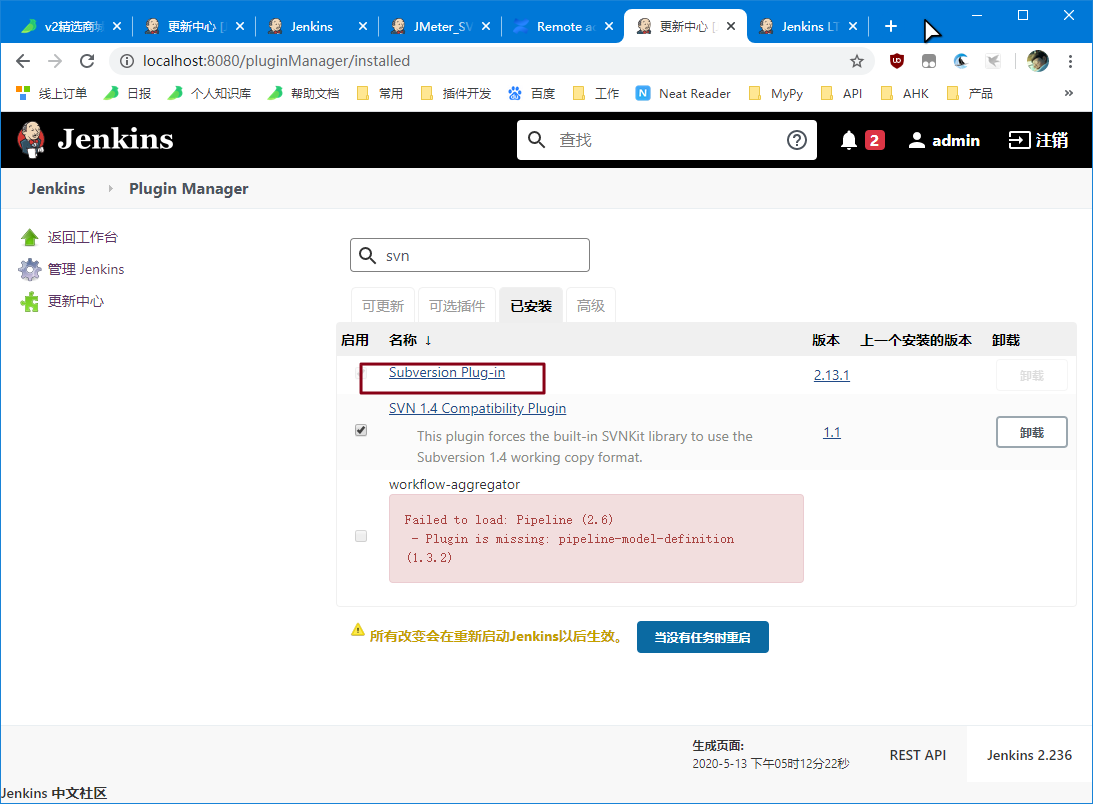Open the 工作 bookmarks folder
The width and height of the screenshot is (1093, 804).
click(x=595, y=93)
